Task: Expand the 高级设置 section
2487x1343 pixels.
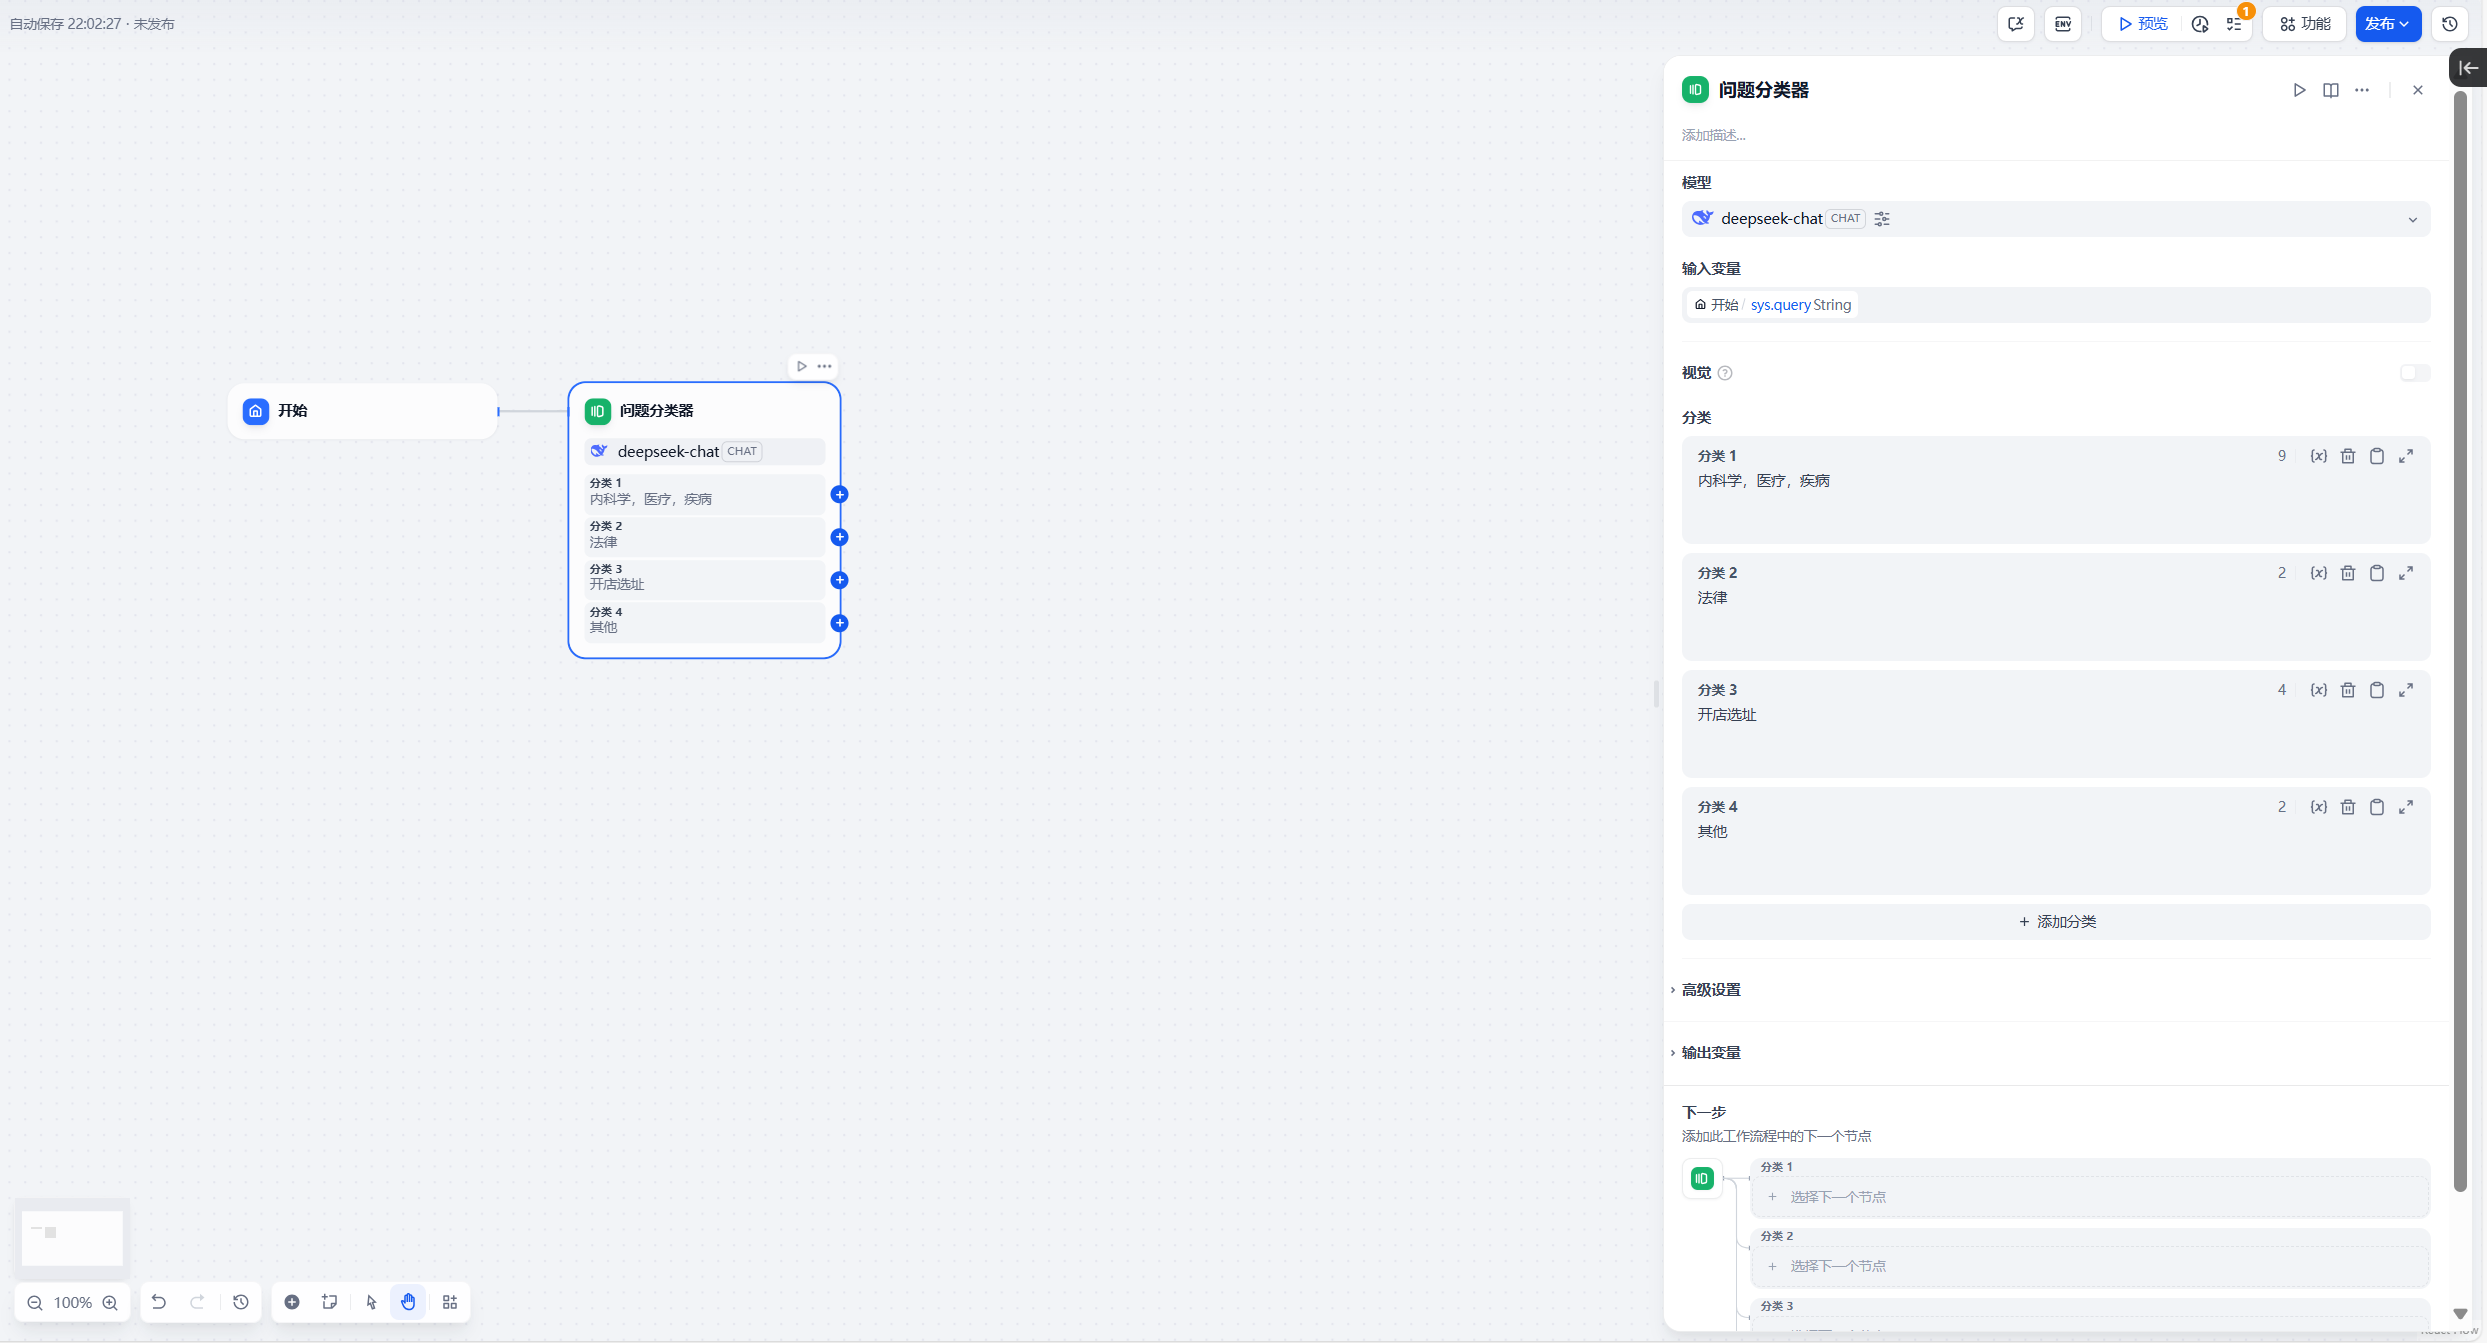Action: [1711, 990]
